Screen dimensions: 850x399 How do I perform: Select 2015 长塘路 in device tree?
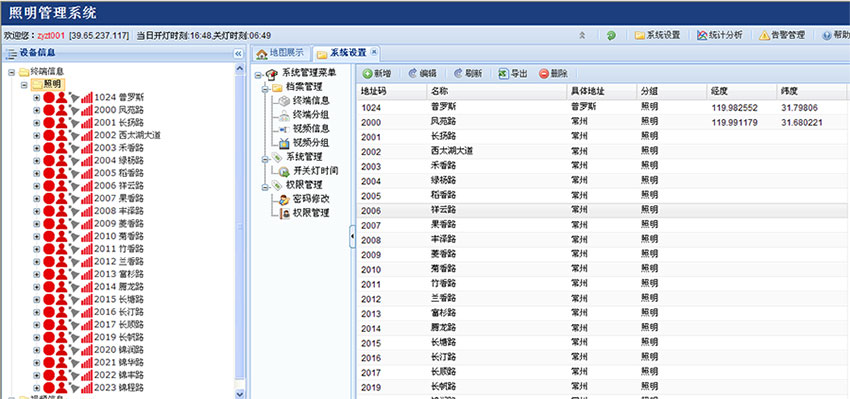pos(119,299)
